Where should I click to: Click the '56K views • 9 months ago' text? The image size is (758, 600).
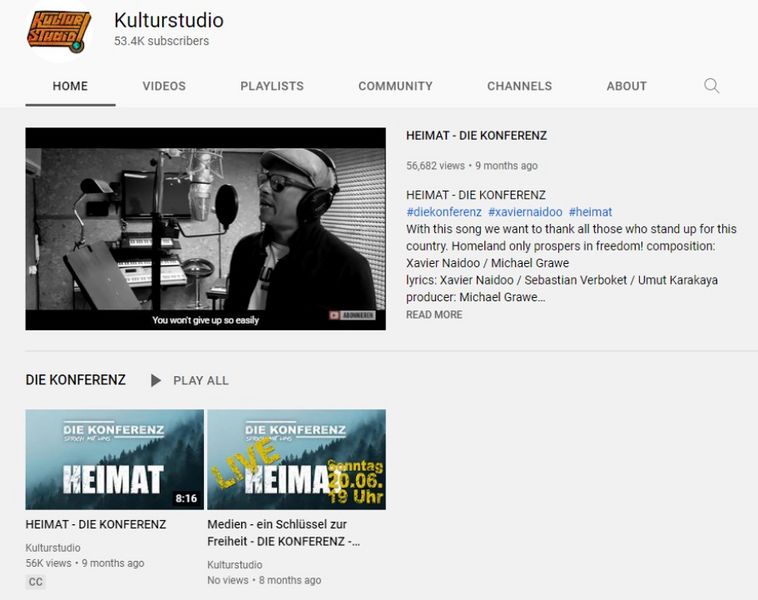pyautogui.click(x=85, y=563)
